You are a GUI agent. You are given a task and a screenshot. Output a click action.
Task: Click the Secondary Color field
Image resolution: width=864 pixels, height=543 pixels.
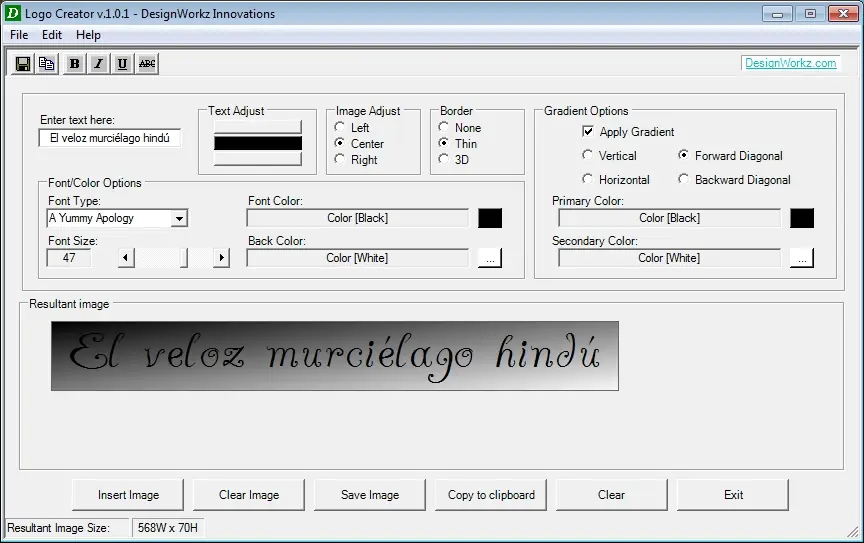pyautogui.click(x=669, y=258)
